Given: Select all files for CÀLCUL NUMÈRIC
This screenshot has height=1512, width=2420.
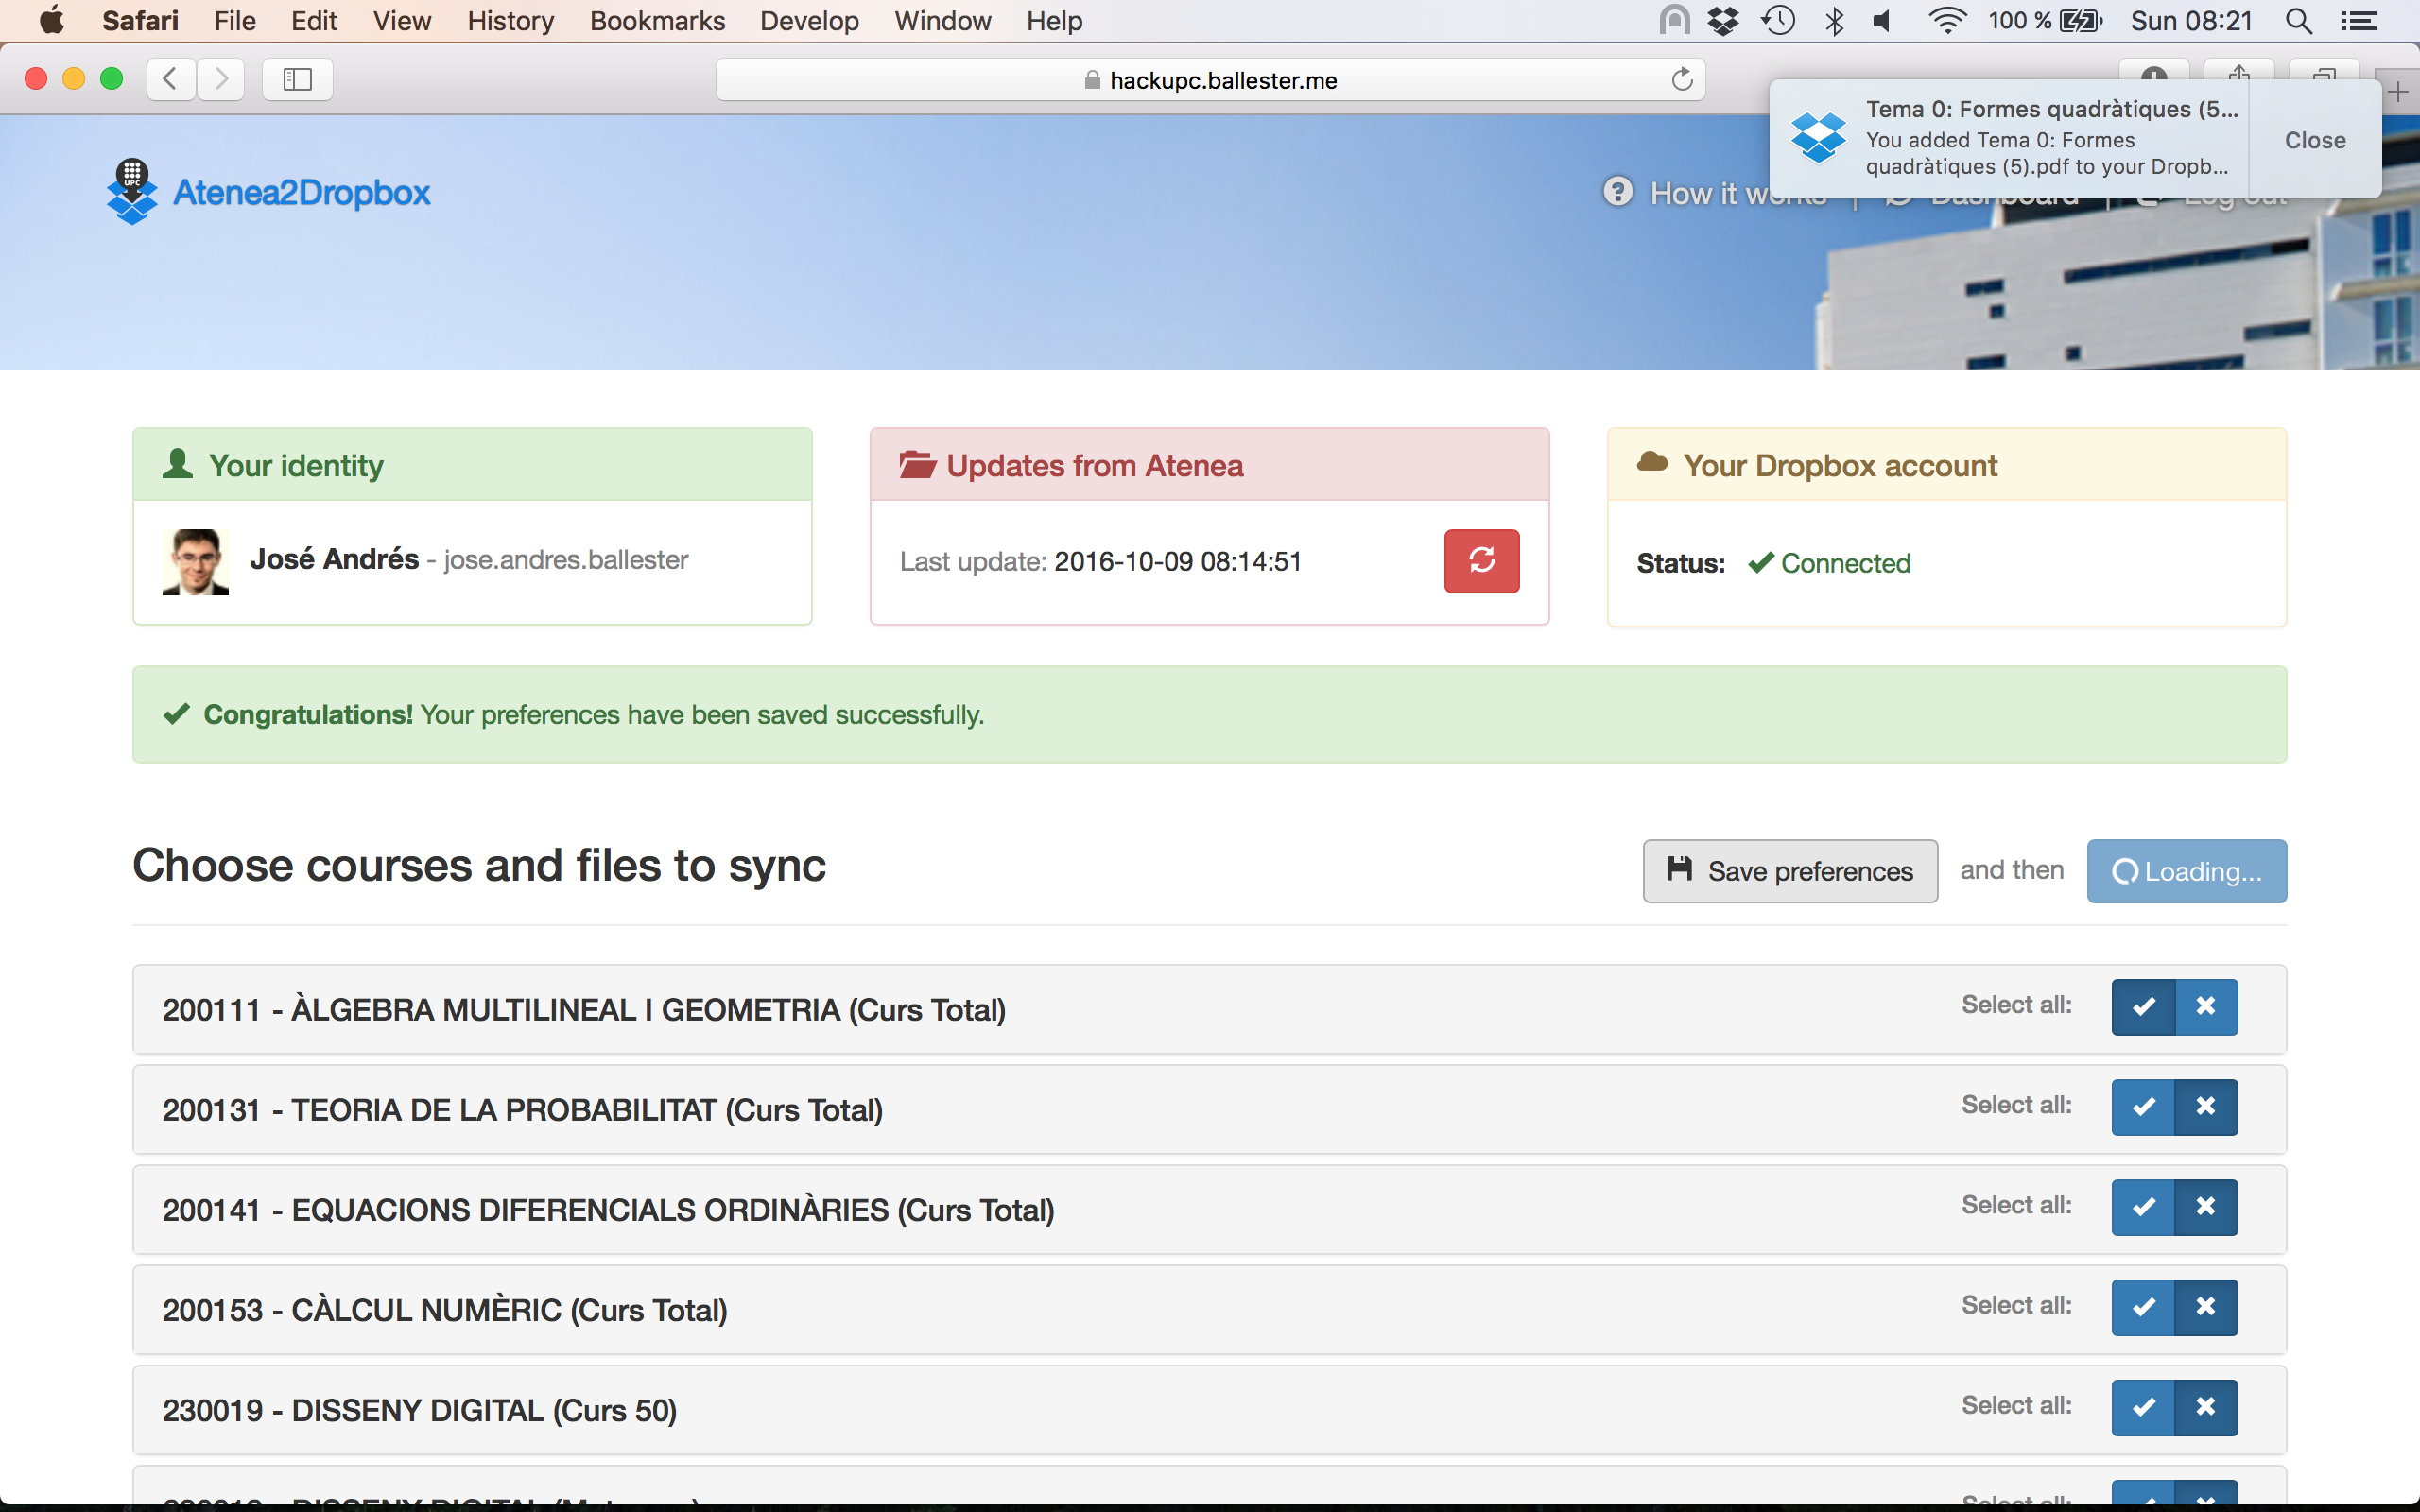Looking at the screenshot, I should coord(2143,1307).
